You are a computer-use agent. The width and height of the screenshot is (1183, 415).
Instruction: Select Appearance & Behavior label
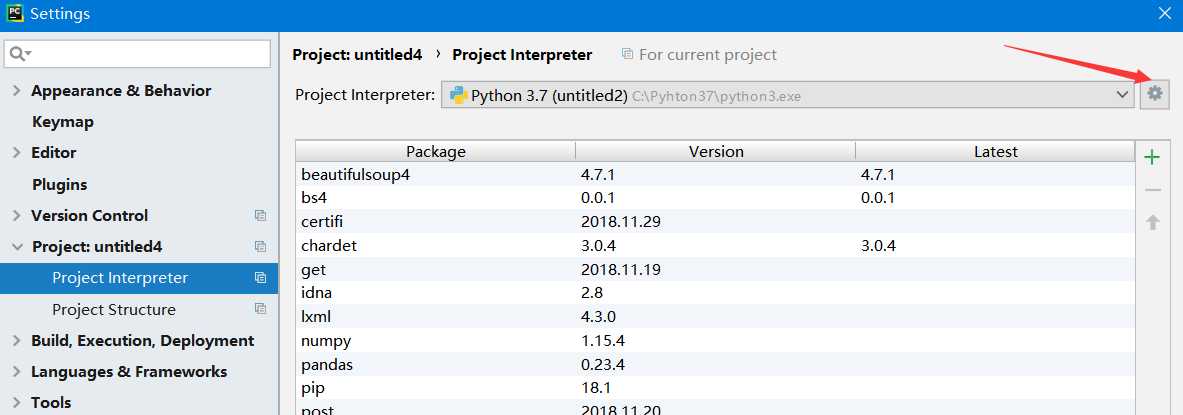click(121, 91)
